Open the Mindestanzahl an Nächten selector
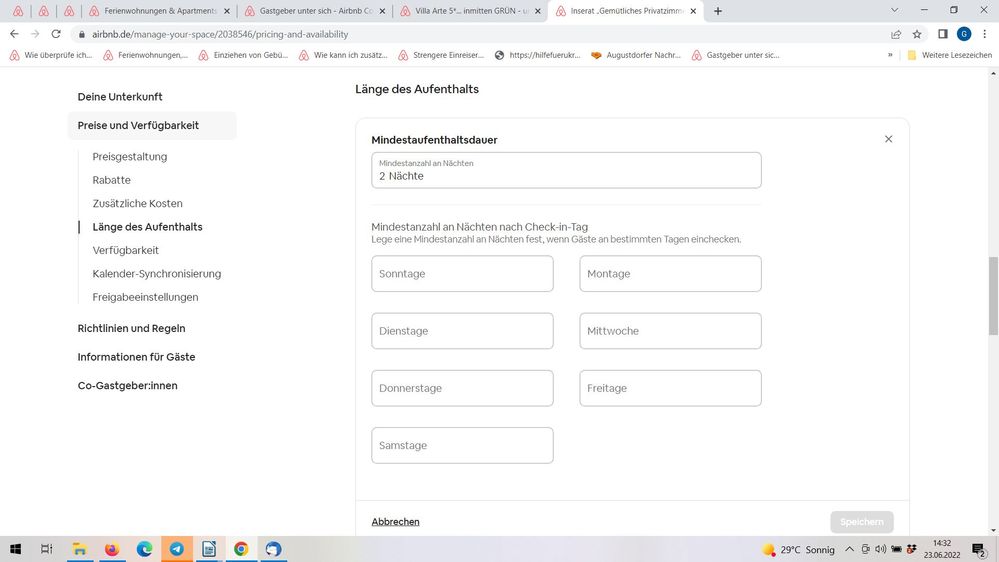 click(x=566, y=170)
